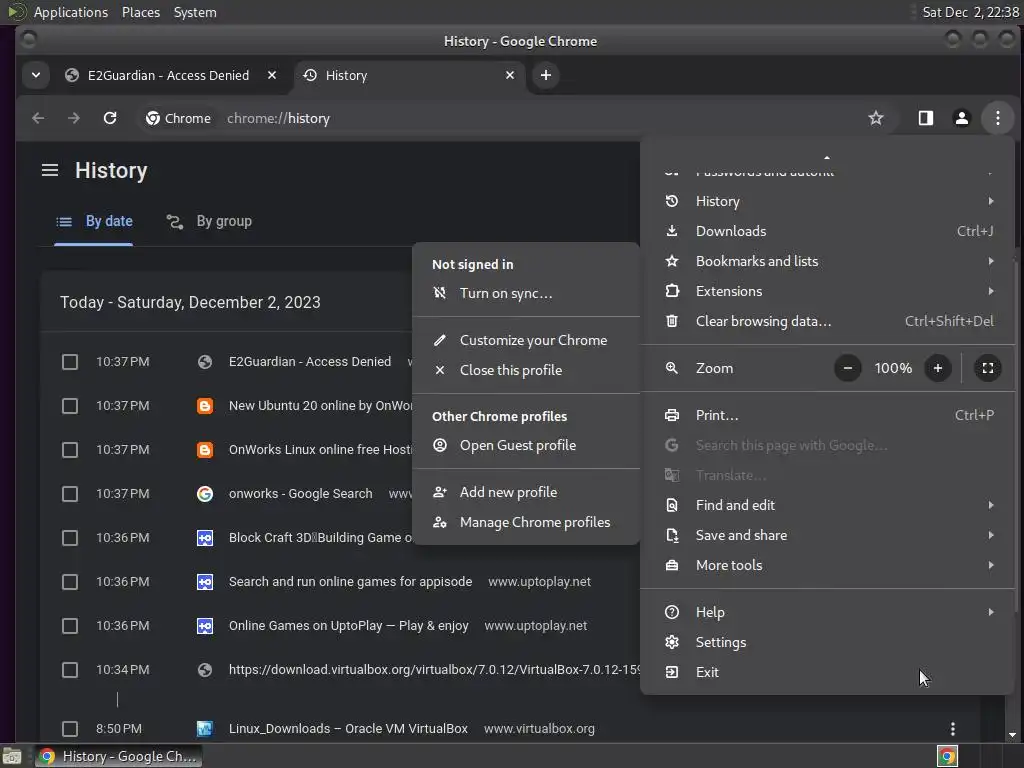Tick checkbox for Linux_Downloads Oracle VM VirtualBox entry
The image size is (1024, 768).
(70, 729)
